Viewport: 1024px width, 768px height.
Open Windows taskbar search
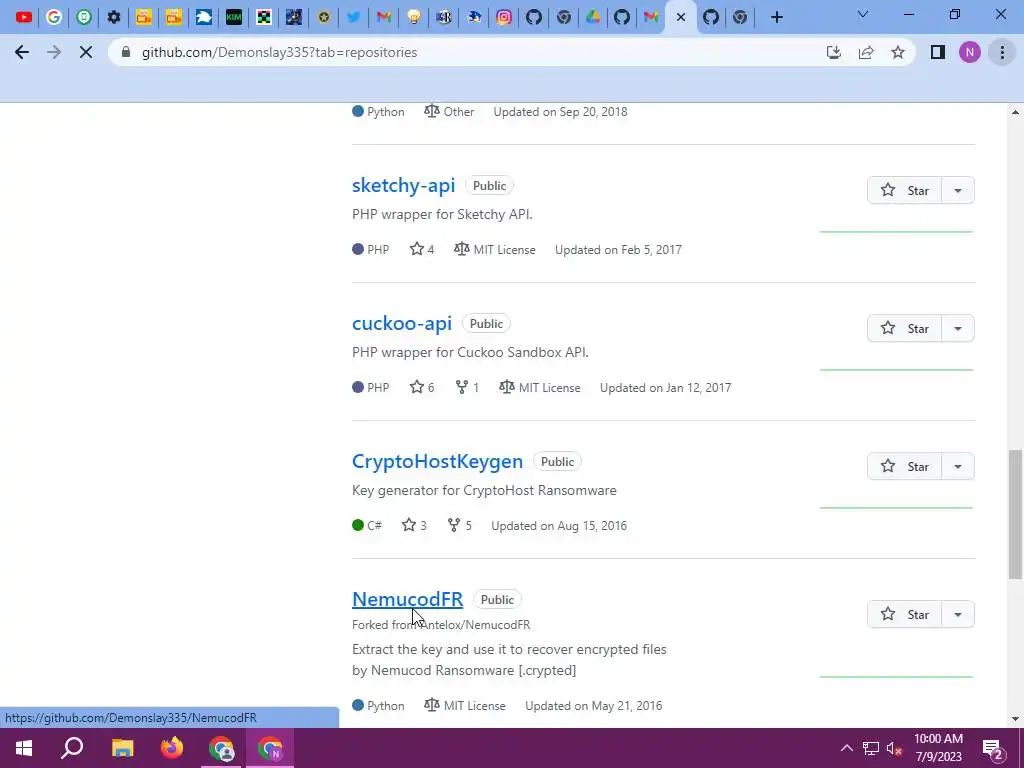[x=72, y=748]
